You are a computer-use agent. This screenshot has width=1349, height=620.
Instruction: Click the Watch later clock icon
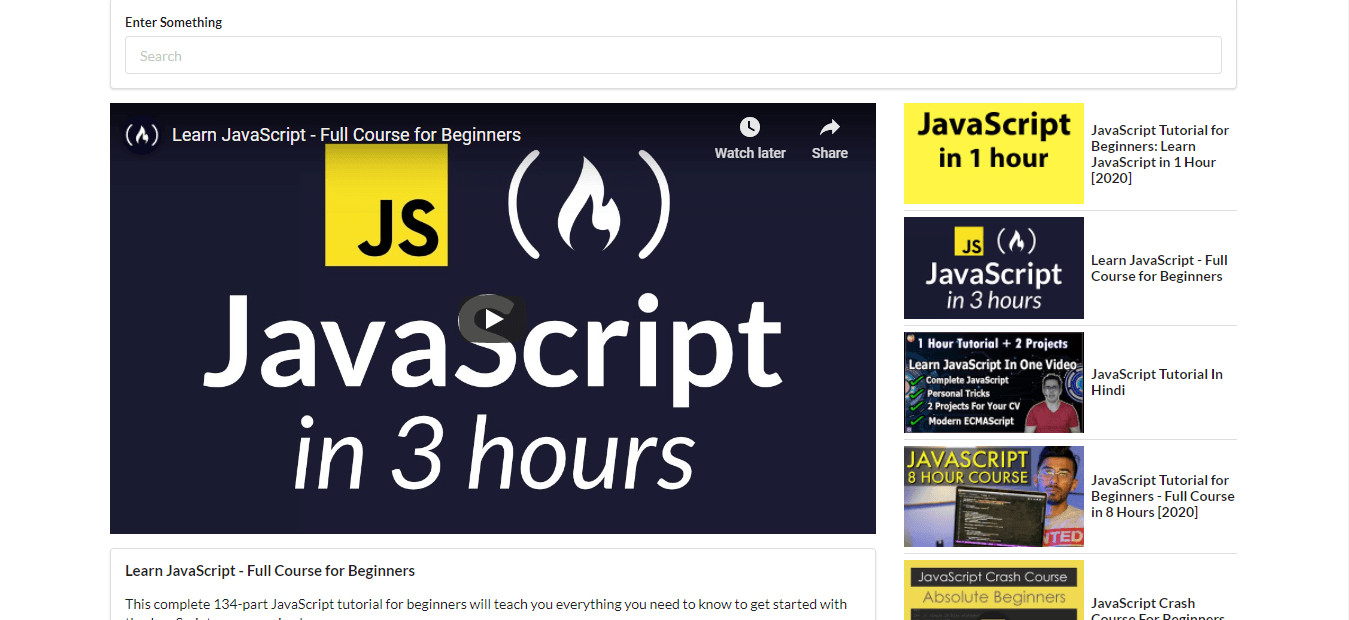pyautogui.click(x=750, y=127)
